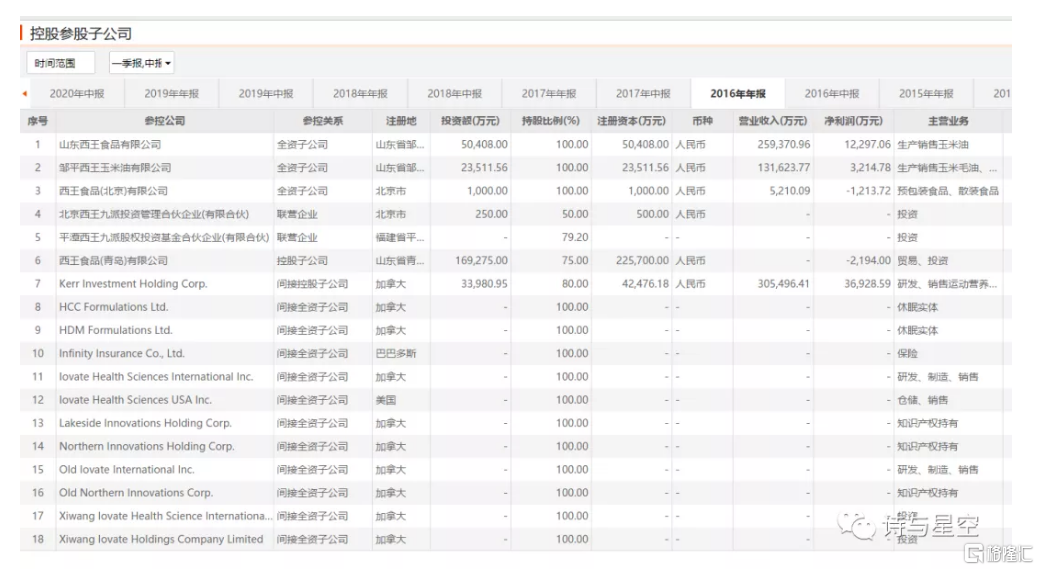Select Xiwang Iovate Holdings Company Limited row
Image resolution: width=1039 pixels, height=570 pixels.
pyautogui.click(x=516, y=539)
